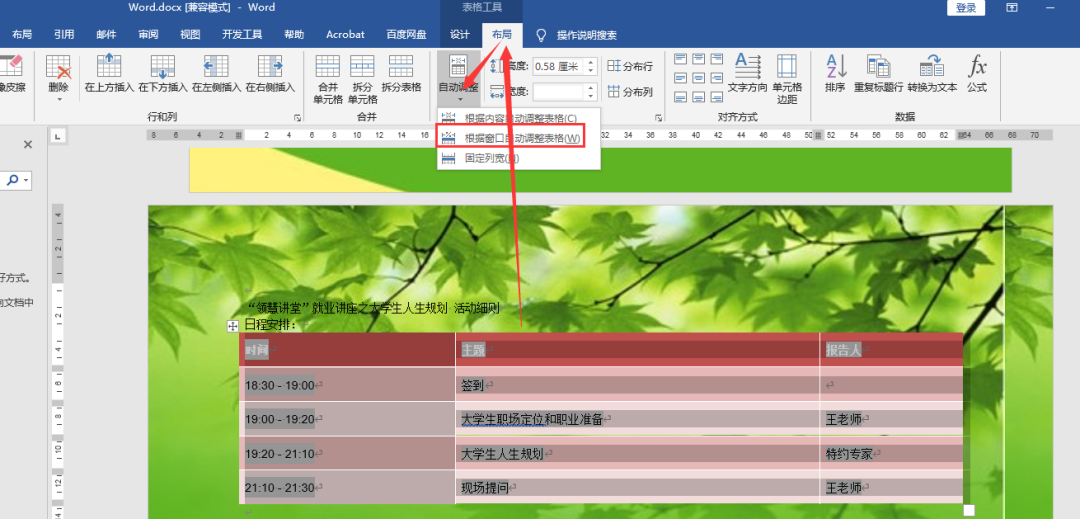1080x519 pixels.
Task: Open the table Design (设计) tab
Action: pyautogui.click(x=460, y=34)
